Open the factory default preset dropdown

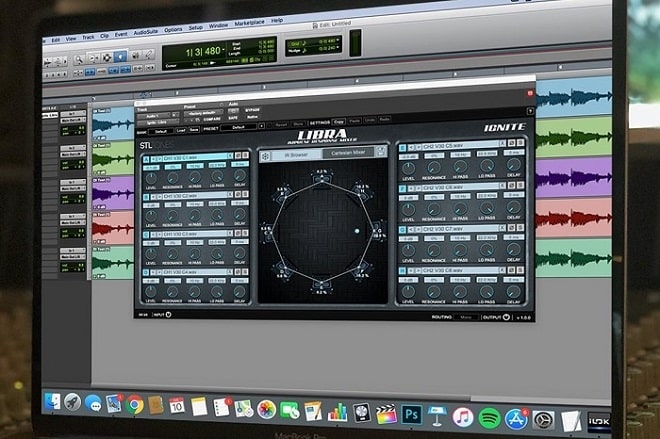[204, 113]
